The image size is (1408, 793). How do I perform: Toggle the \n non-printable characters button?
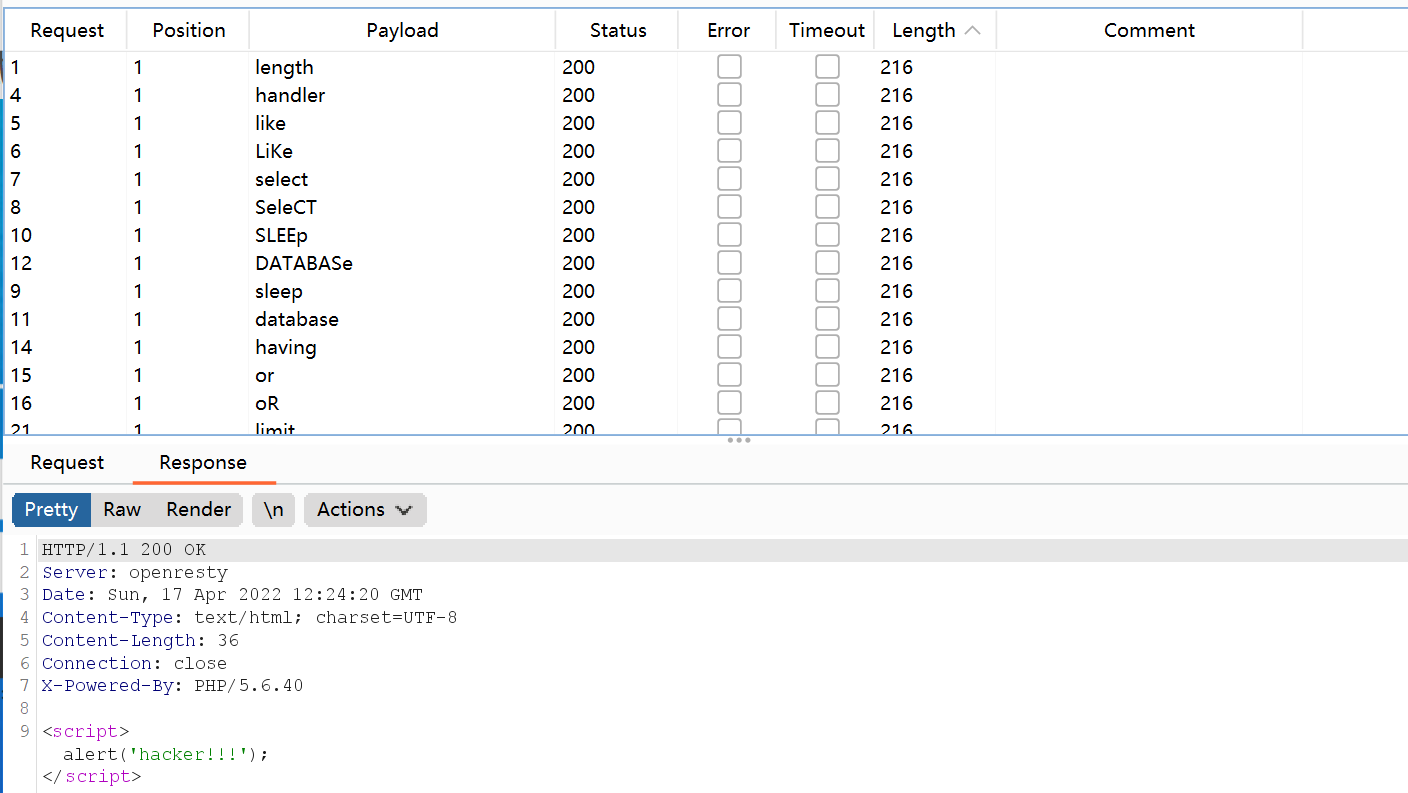click(273, 509)
